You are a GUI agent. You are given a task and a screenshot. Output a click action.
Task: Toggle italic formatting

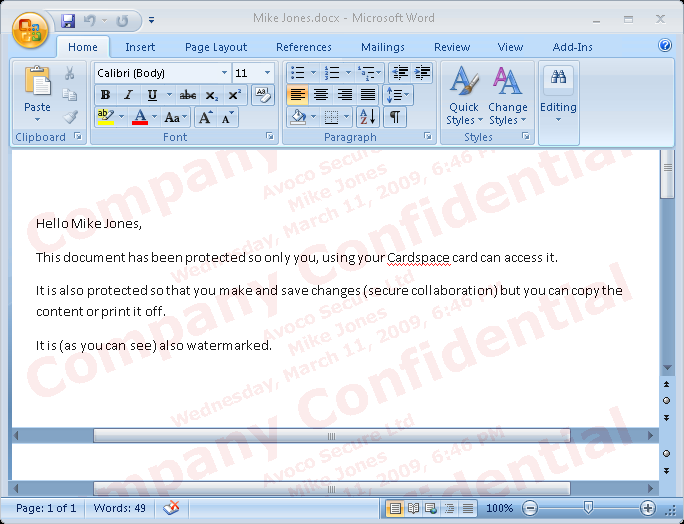(128, 95)
